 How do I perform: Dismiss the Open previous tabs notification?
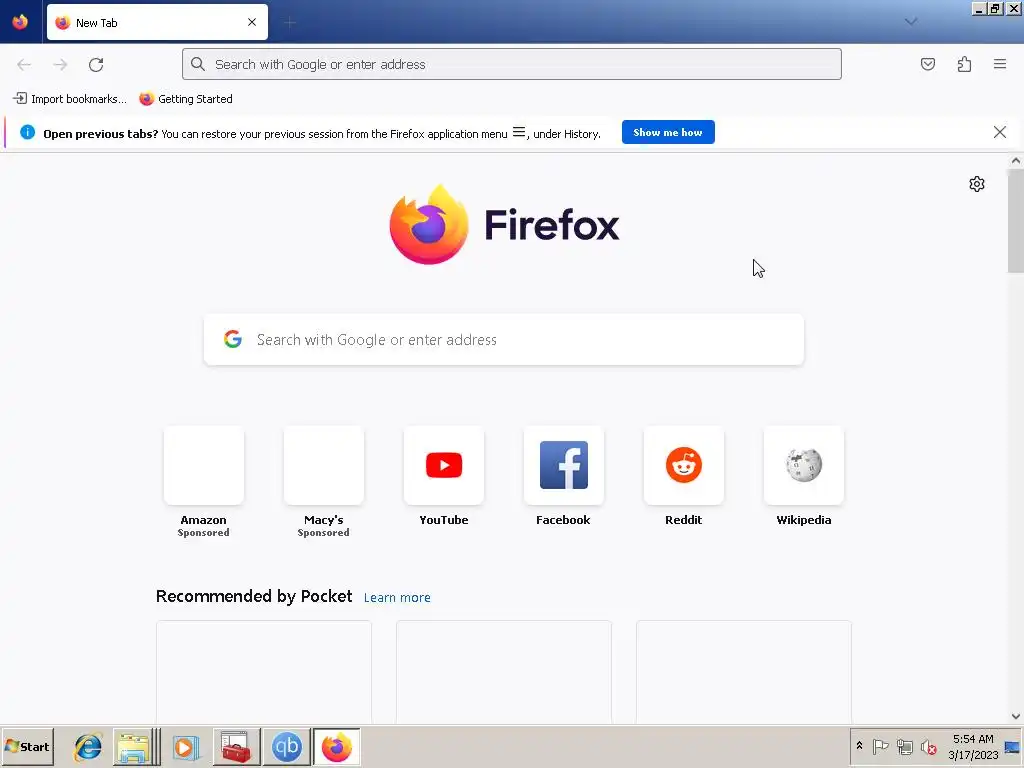coord(1000,133)
